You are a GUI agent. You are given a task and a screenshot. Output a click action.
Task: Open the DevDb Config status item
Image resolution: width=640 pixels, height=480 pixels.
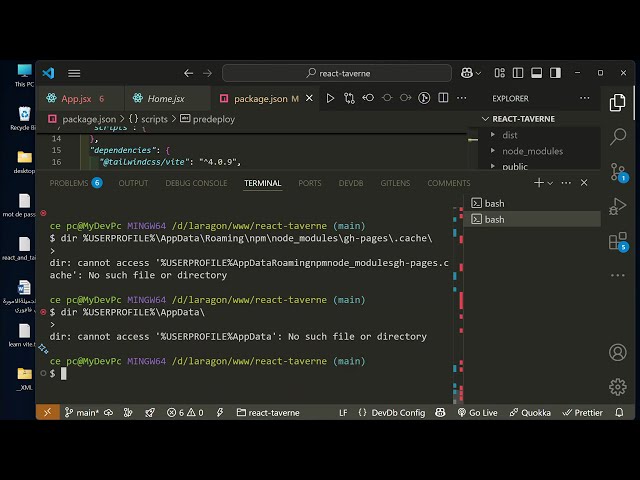coord(392,413)
